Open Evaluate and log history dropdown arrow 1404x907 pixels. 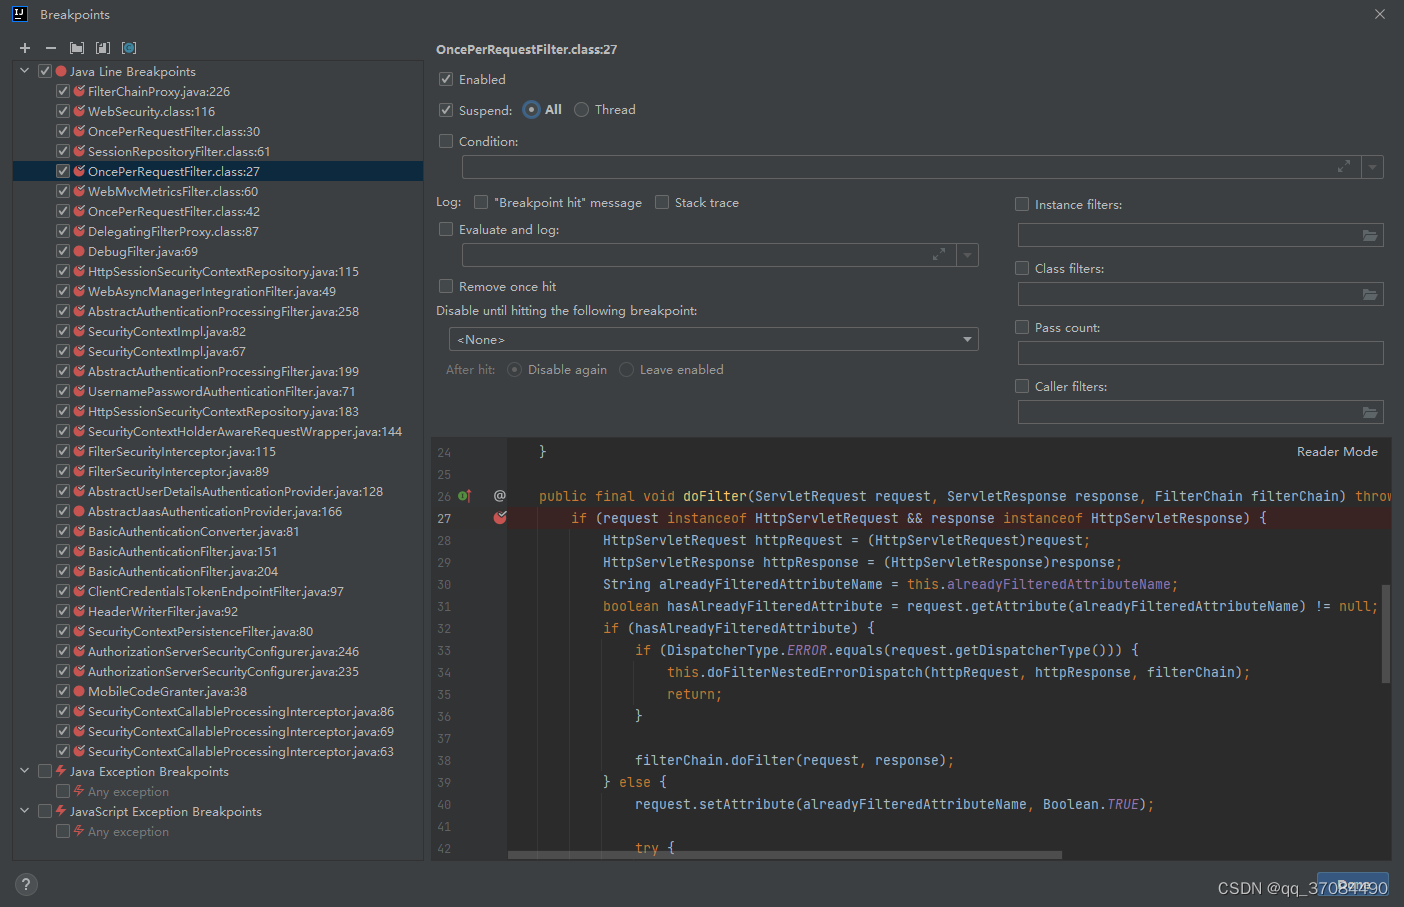(x=967, y=255)
